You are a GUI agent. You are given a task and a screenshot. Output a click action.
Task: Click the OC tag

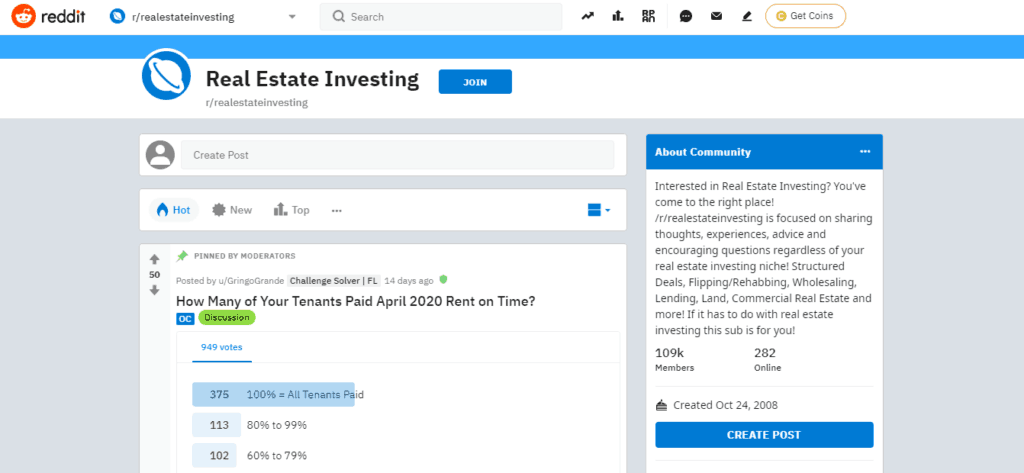pos(185,318)
